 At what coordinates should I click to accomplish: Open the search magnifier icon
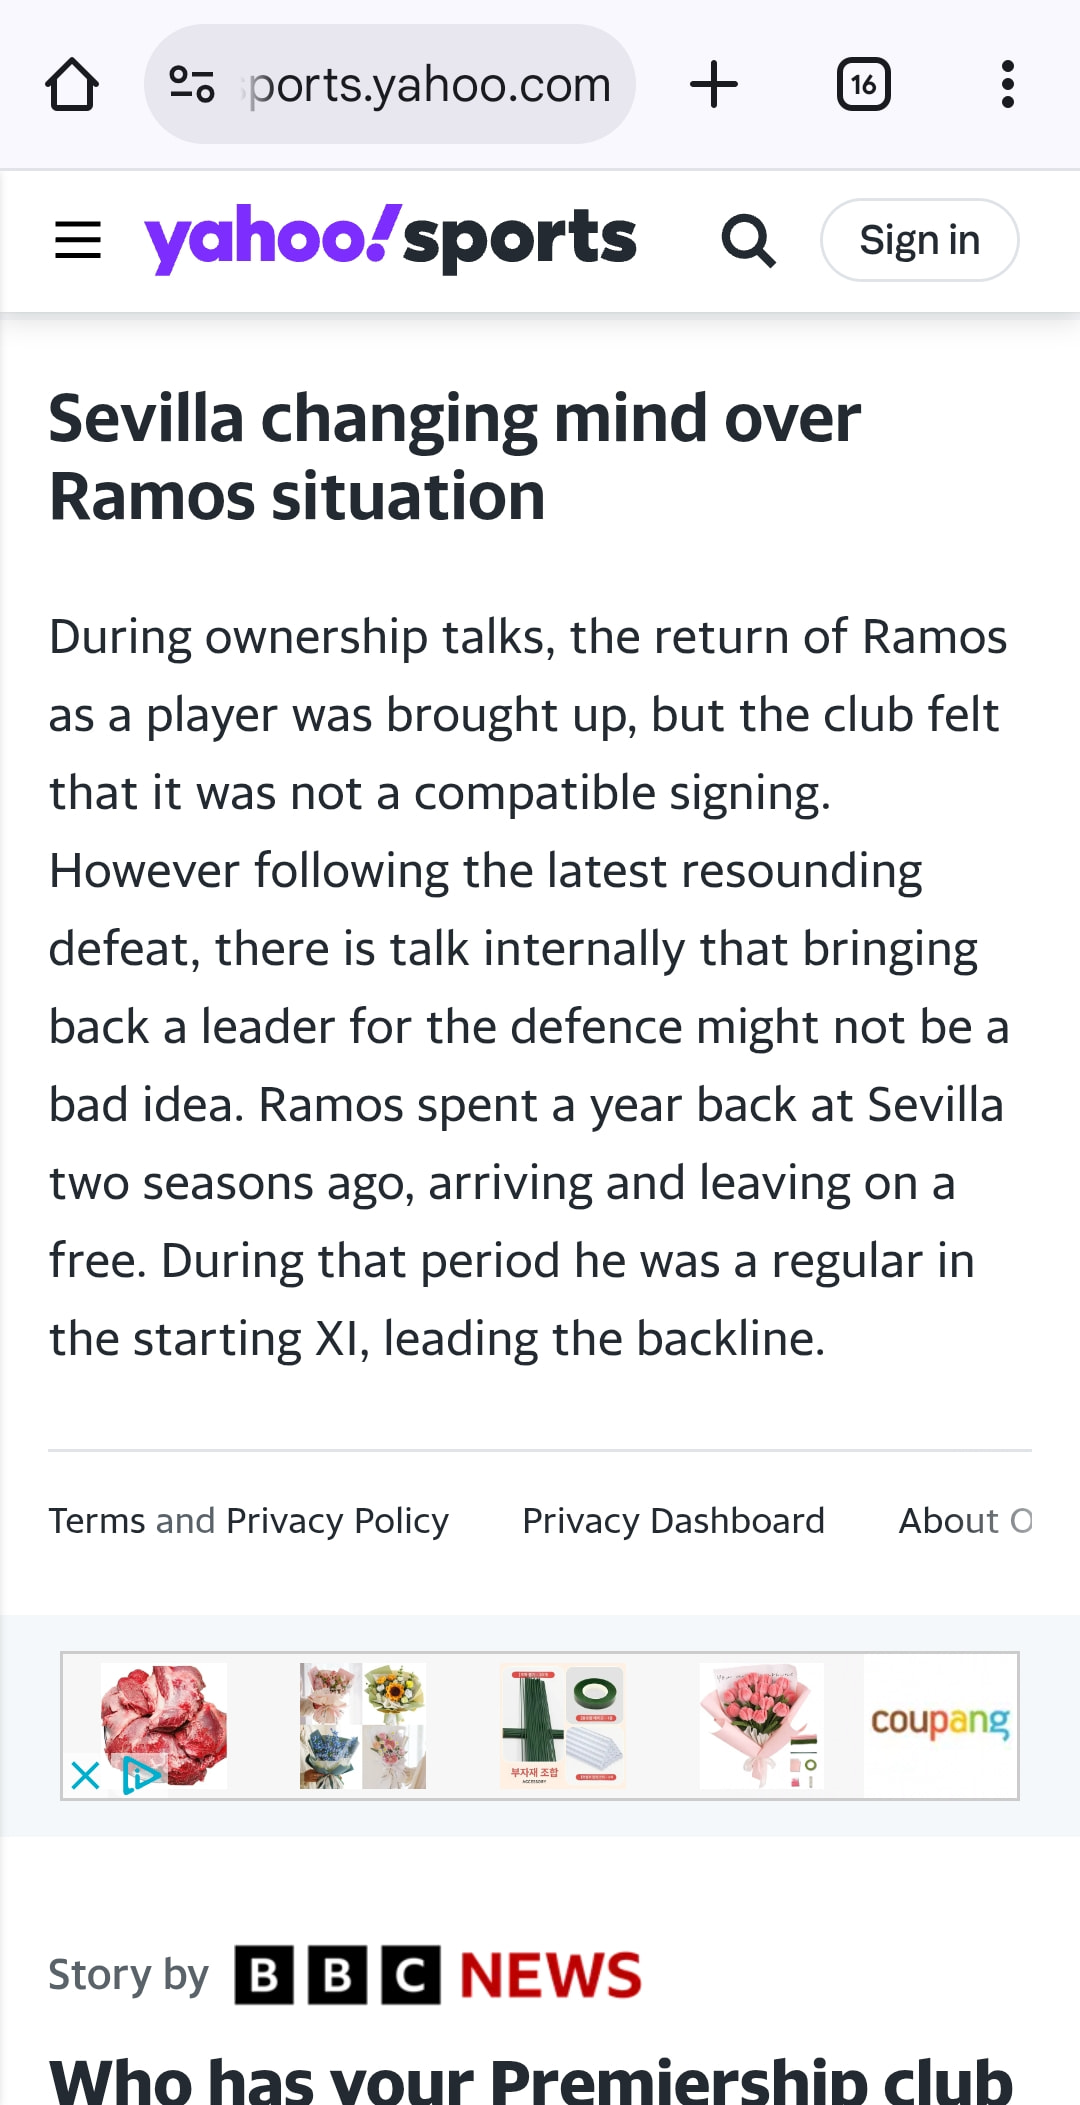(748, 240)
